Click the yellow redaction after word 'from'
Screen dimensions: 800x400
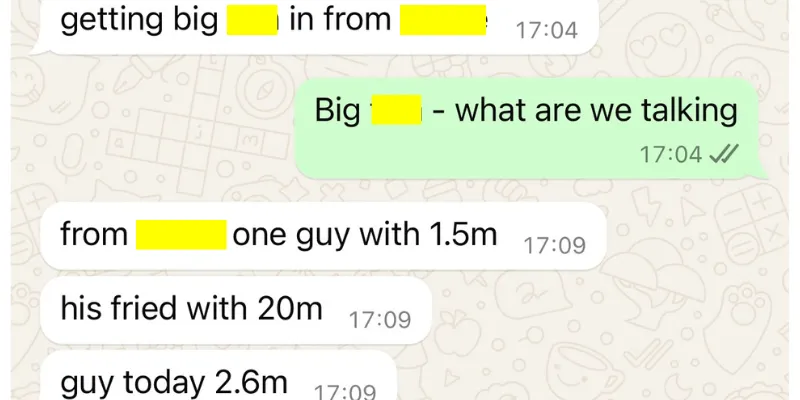181,235
